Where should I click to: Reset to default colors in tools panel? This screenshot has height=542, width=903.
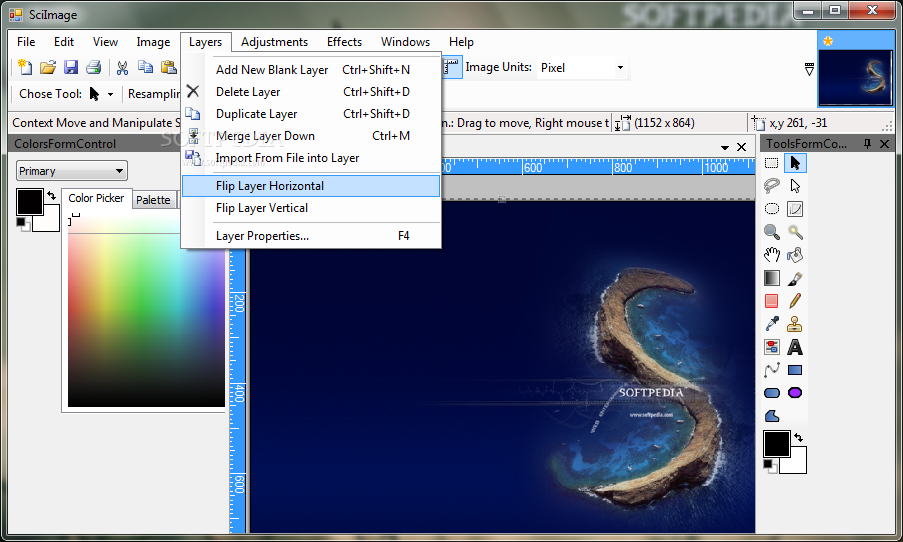coord(770,466)
